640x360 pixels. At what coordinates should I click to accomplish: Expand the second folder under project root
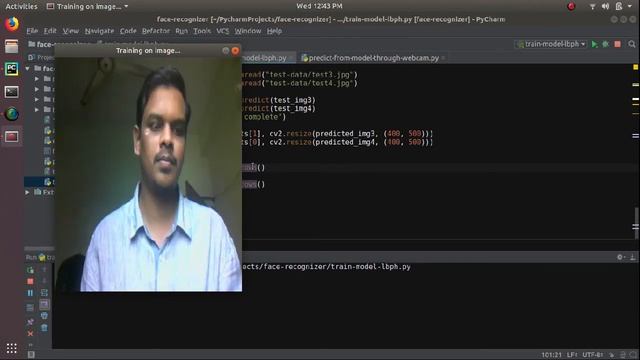point(37,89)
